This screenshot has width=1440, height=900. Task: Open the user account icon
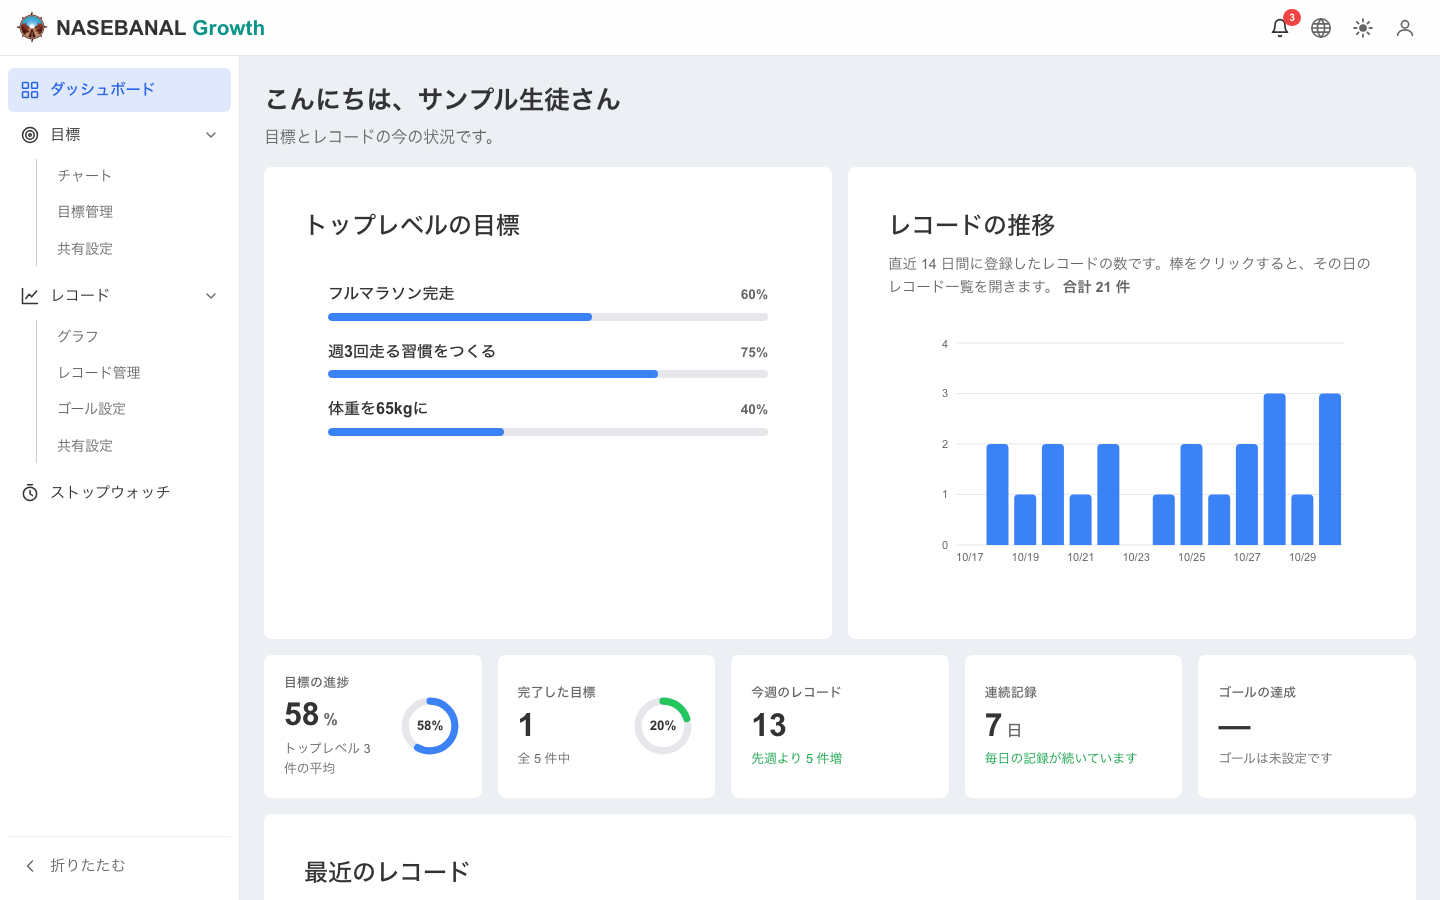pos(1405,28)
